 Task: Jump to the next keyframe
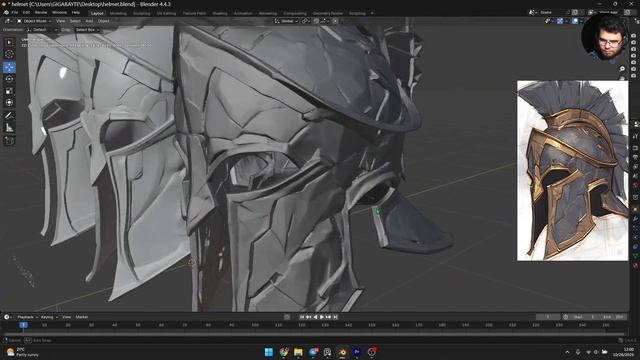329,317
